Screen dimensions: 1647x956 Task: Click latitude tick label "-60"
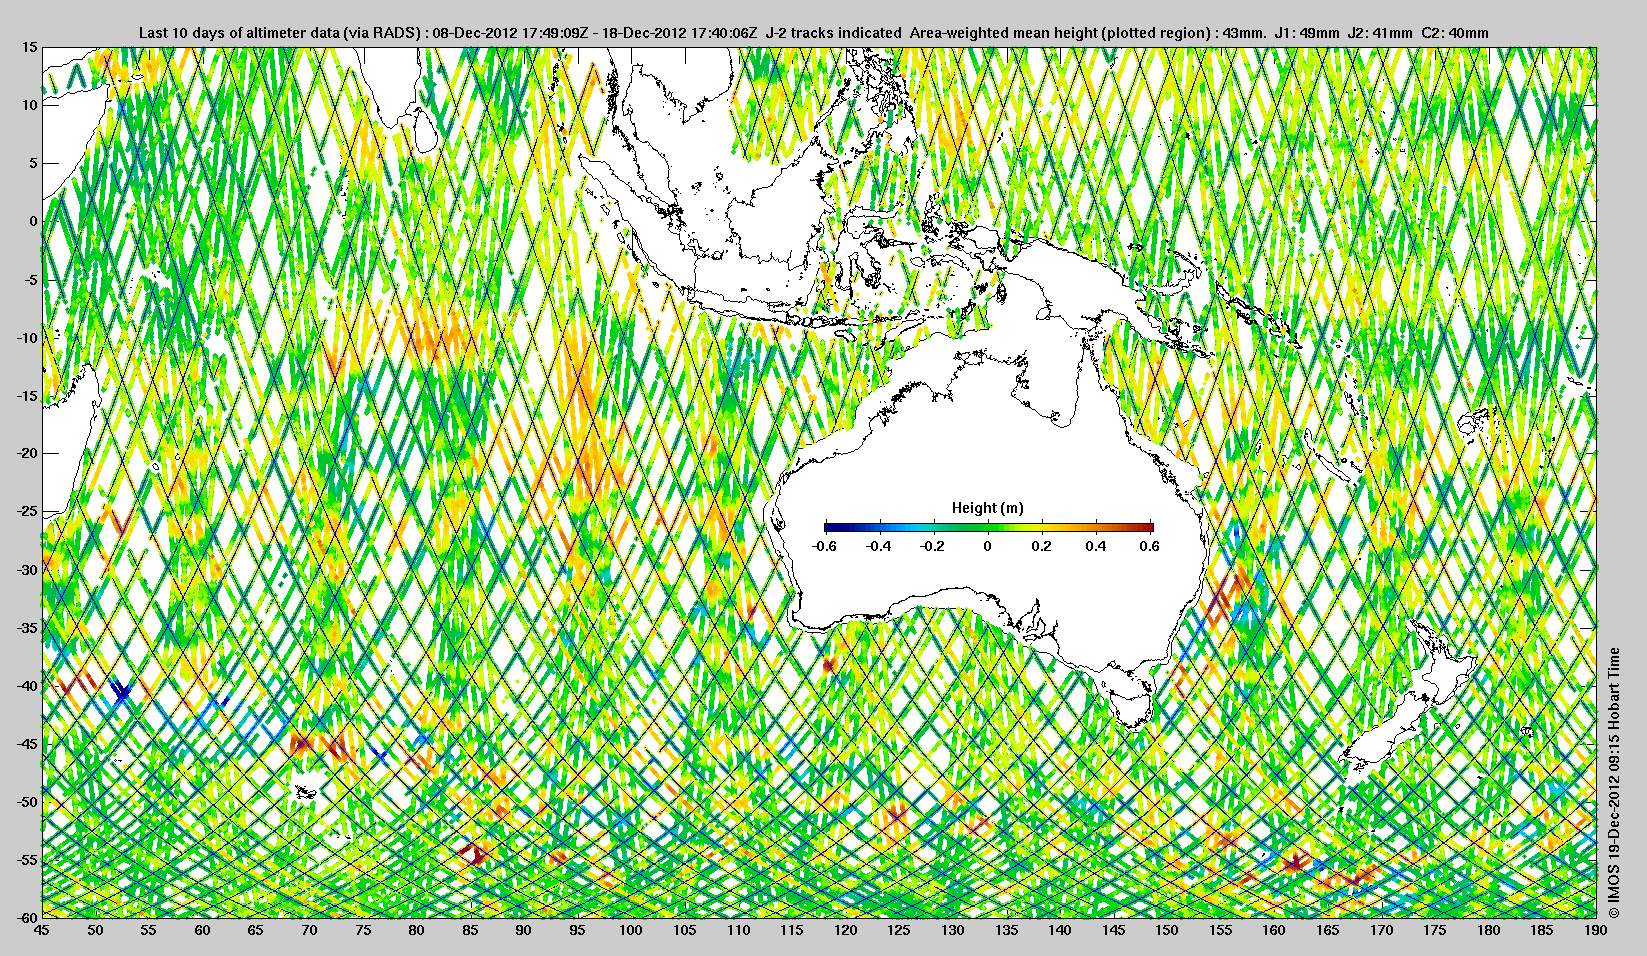tap(27, 916)
